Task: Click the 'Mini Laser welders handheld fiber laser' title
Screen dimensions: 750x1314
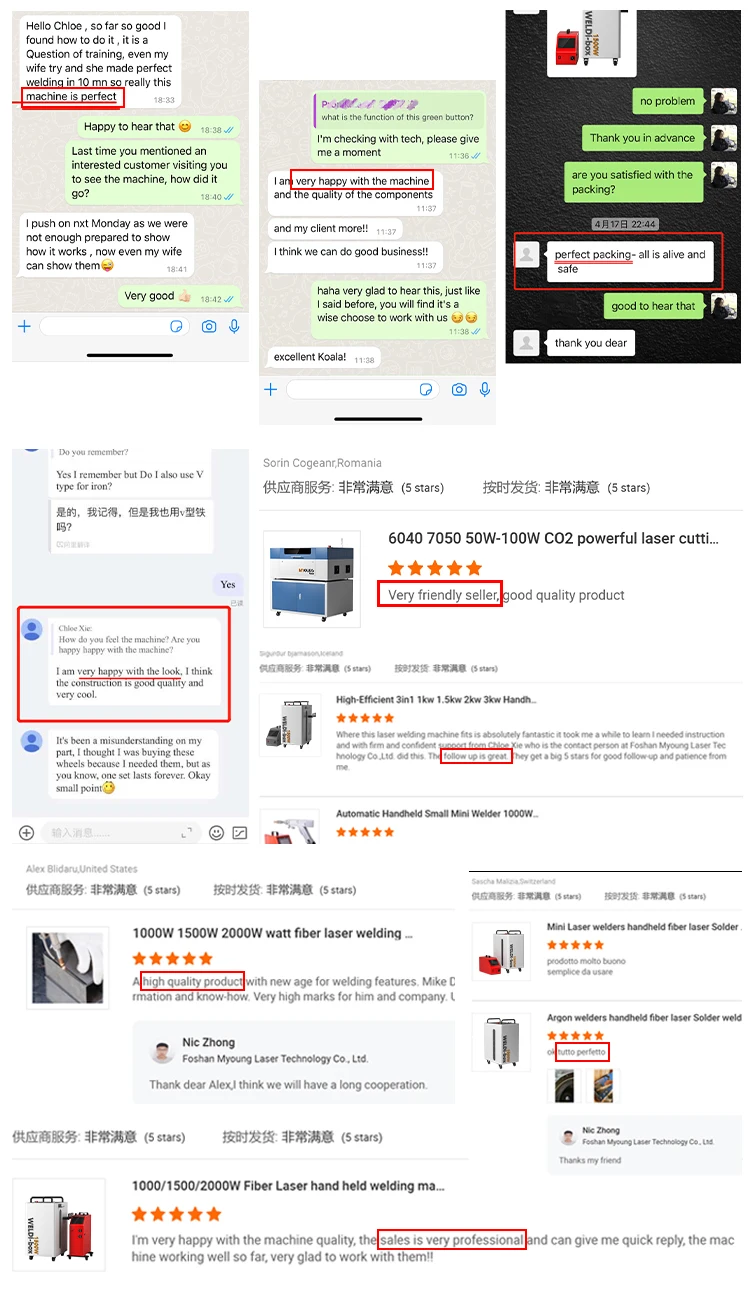Action: 643,927
